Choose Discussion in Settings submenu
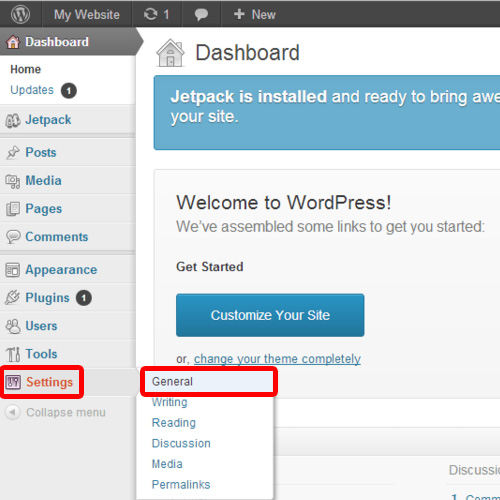Image resolution: width=500 pixels, height=500 pixels. tap(181, 443)
